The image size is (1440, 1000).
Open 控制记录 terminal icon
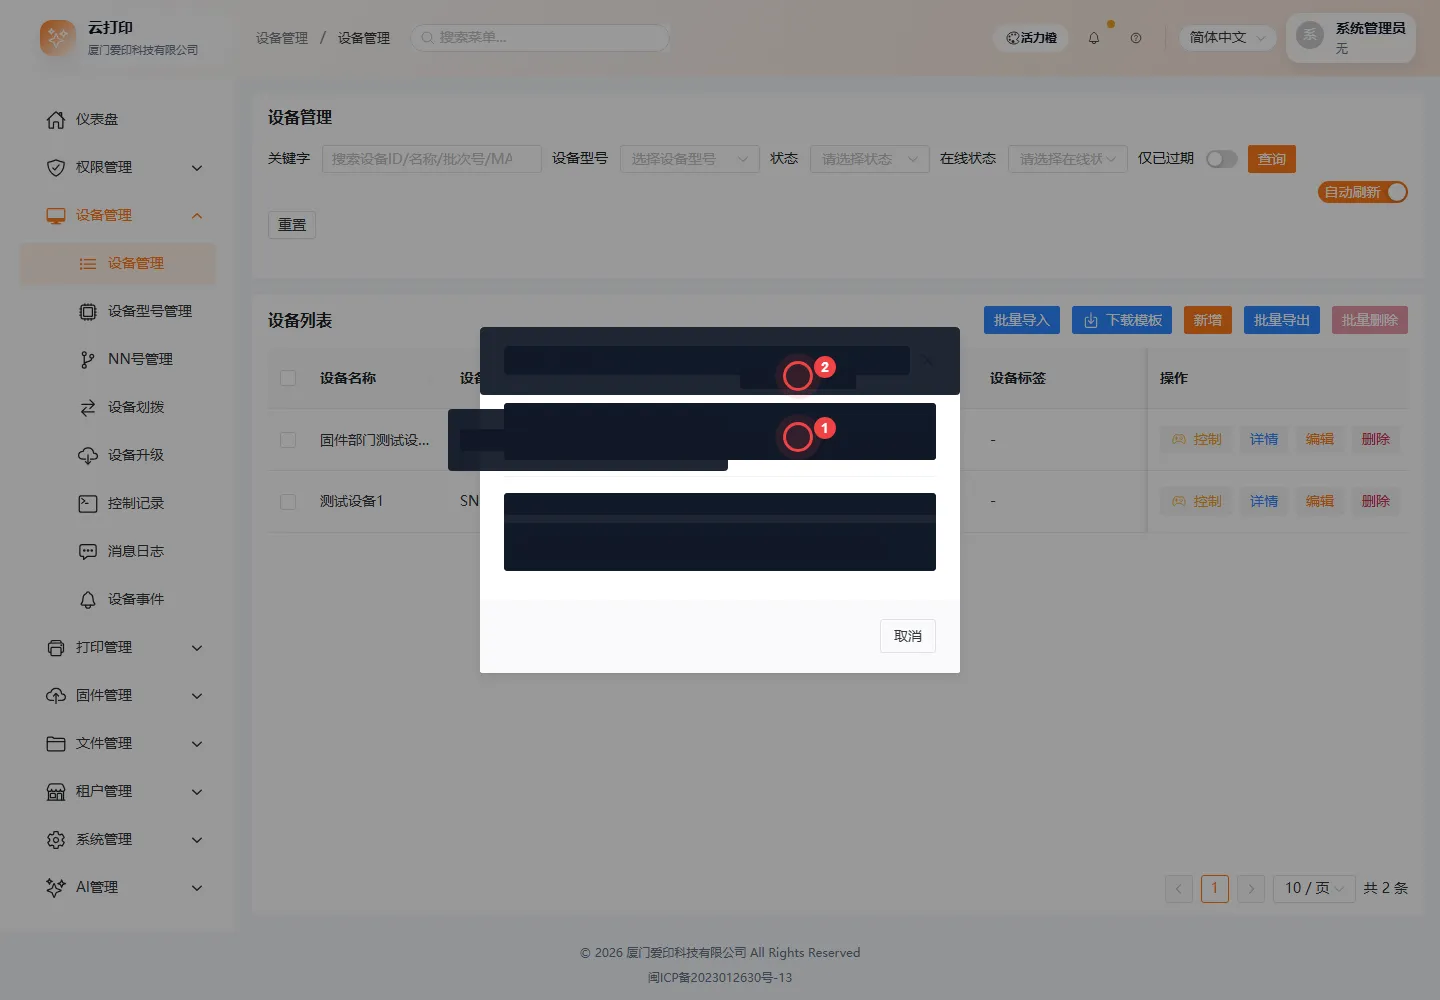88,503
